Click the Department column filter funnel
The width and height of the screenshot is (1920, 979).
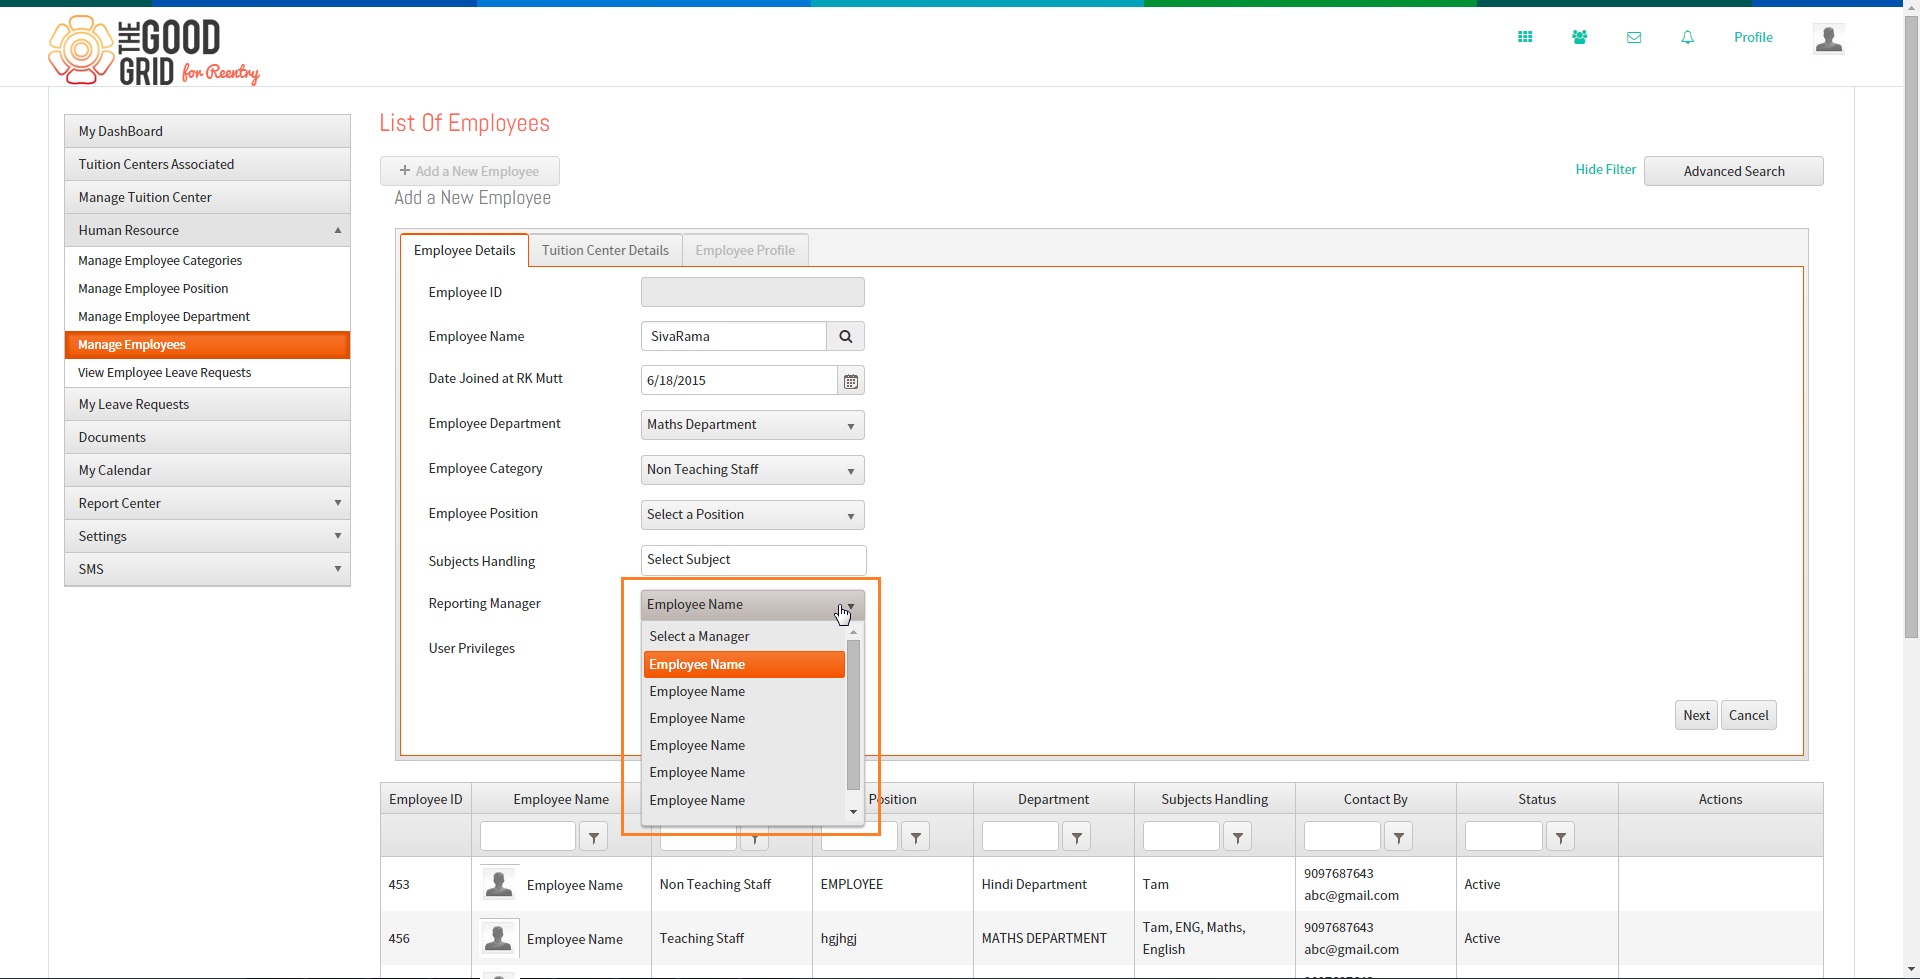click(x=1077, y=837)
